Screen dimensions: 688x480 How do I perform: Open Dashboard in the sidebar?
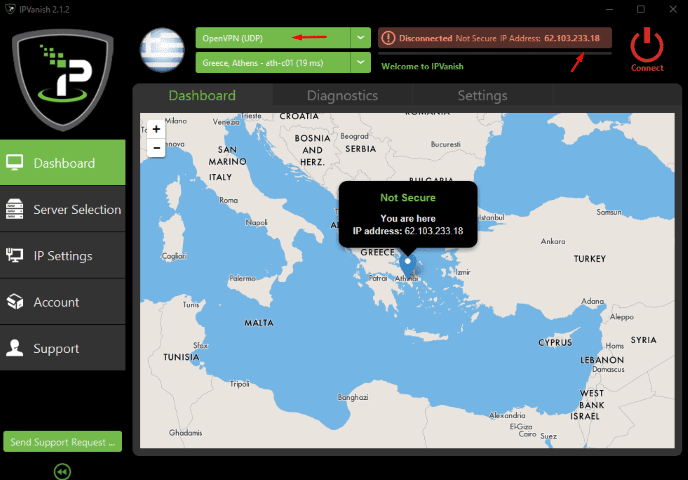point(62,162)
